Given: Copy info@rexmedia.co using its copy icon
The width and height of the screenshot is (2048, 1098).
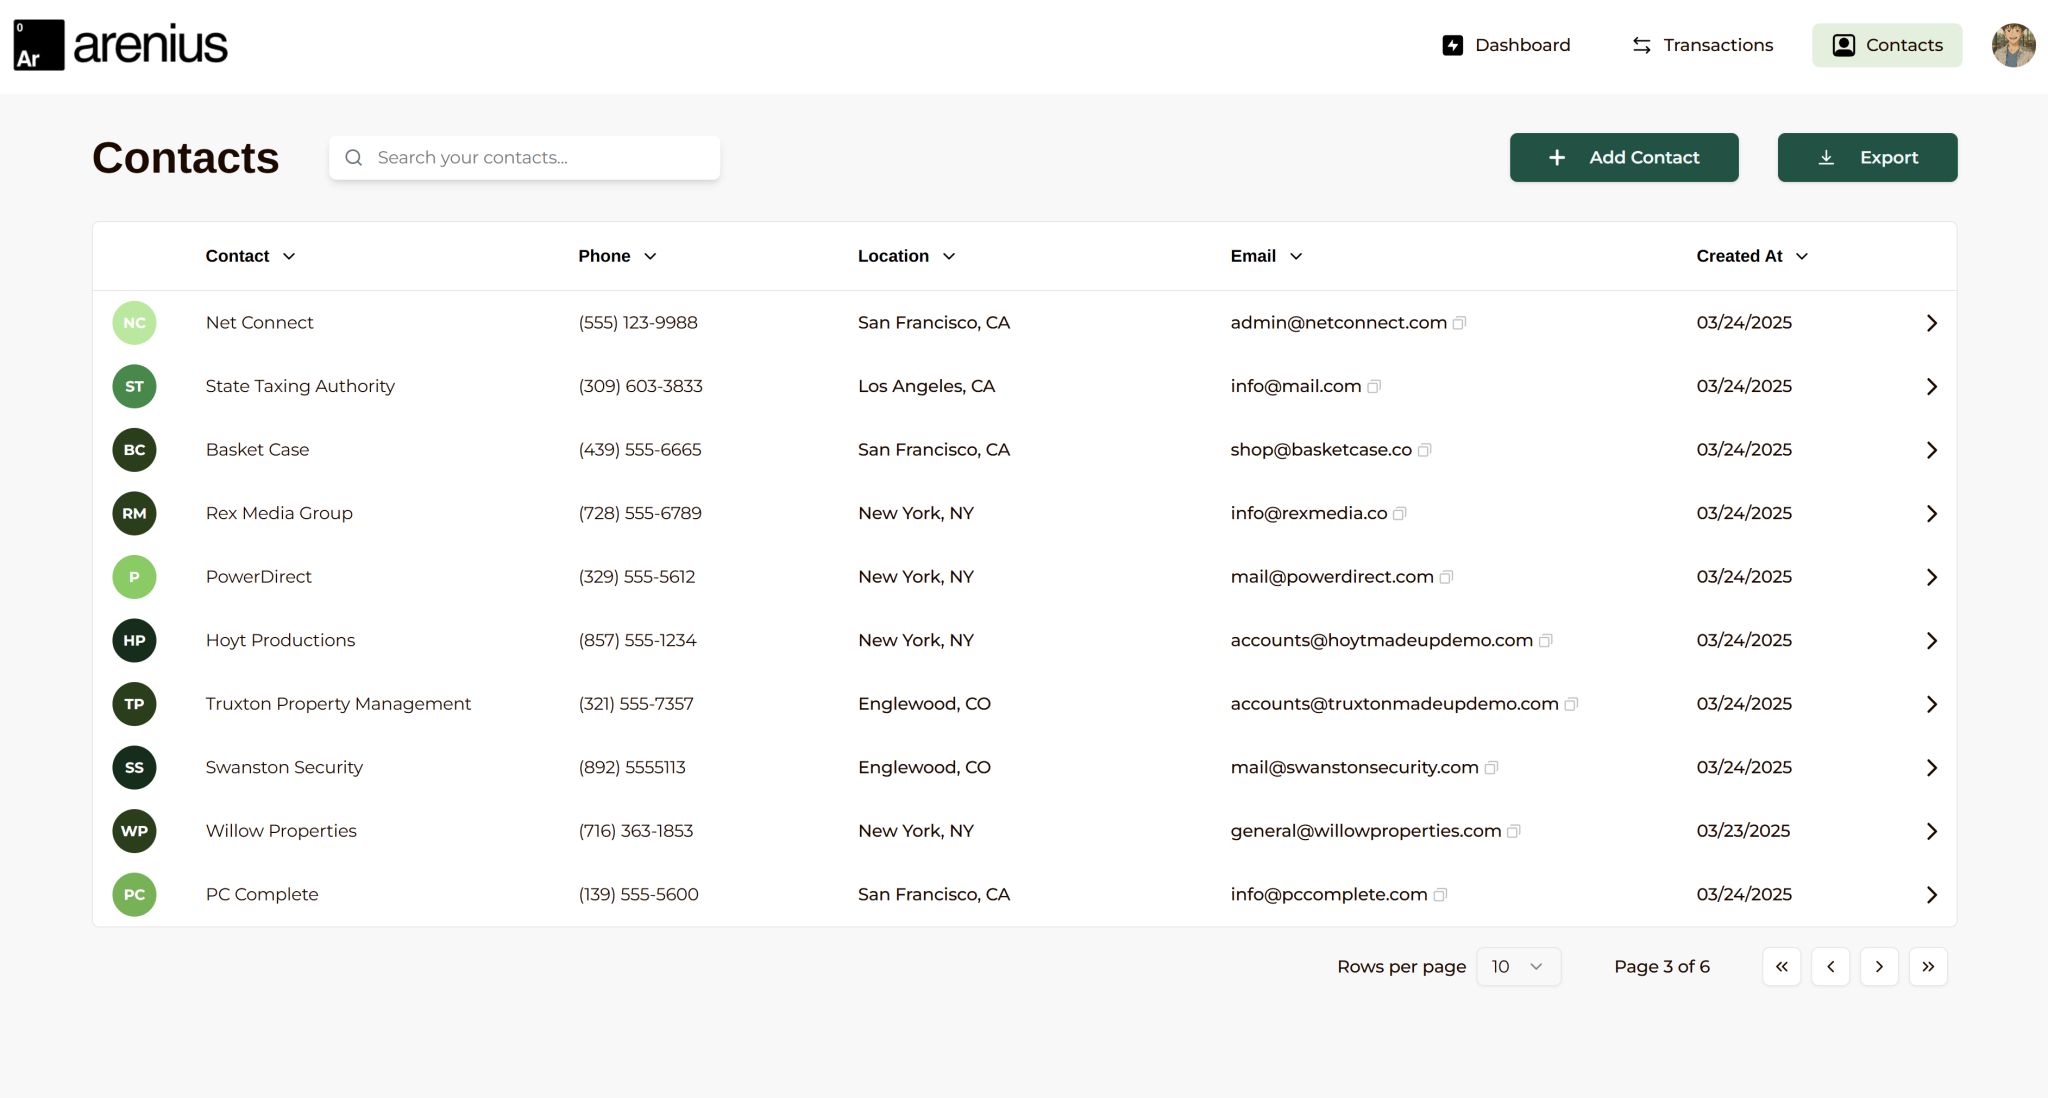Looking at the screenshot, I should 1401,514.
